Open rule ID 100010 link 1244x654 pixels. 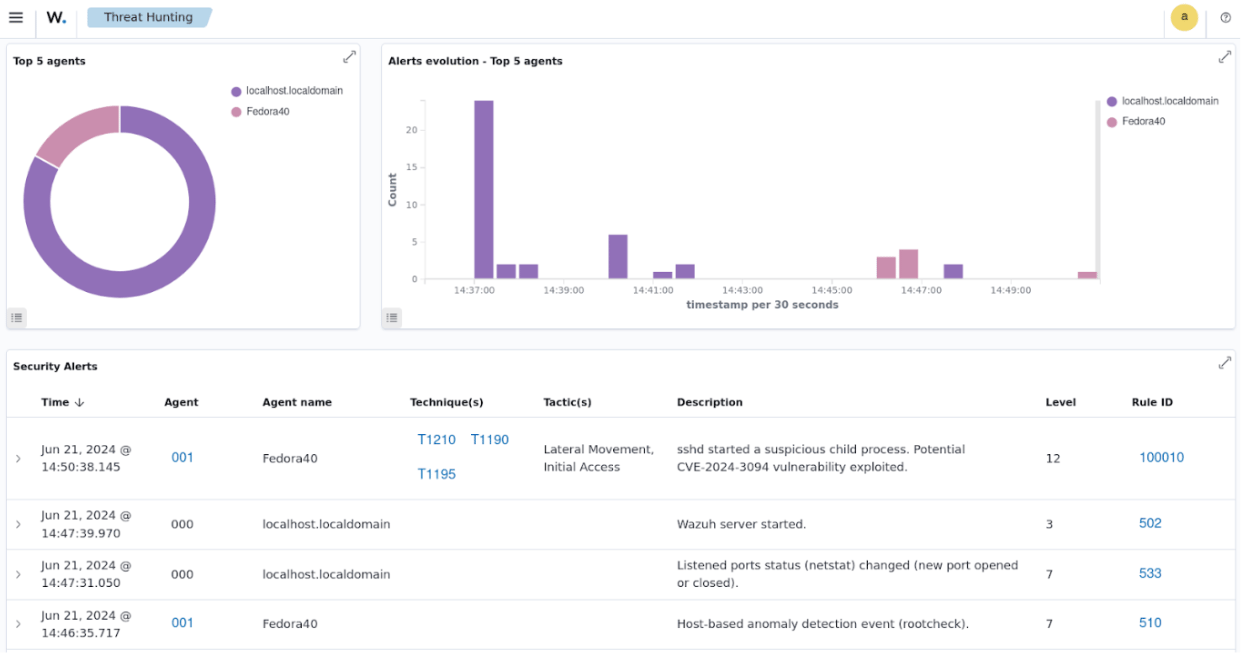click(x=1161, y=457)
